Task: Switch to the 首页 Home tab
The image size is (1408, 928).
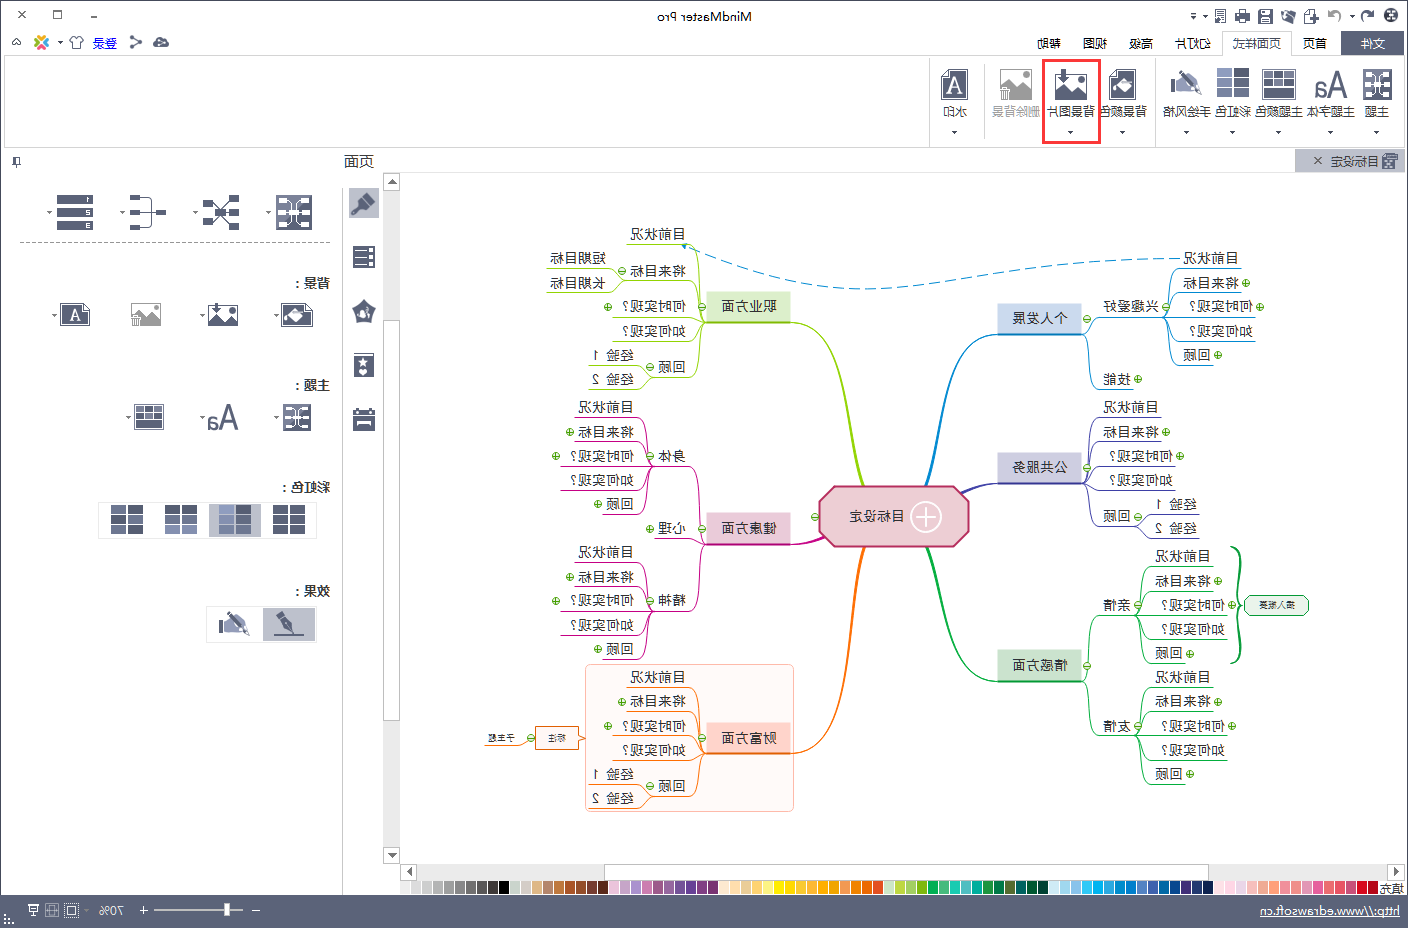Action: click(1315, 43)
